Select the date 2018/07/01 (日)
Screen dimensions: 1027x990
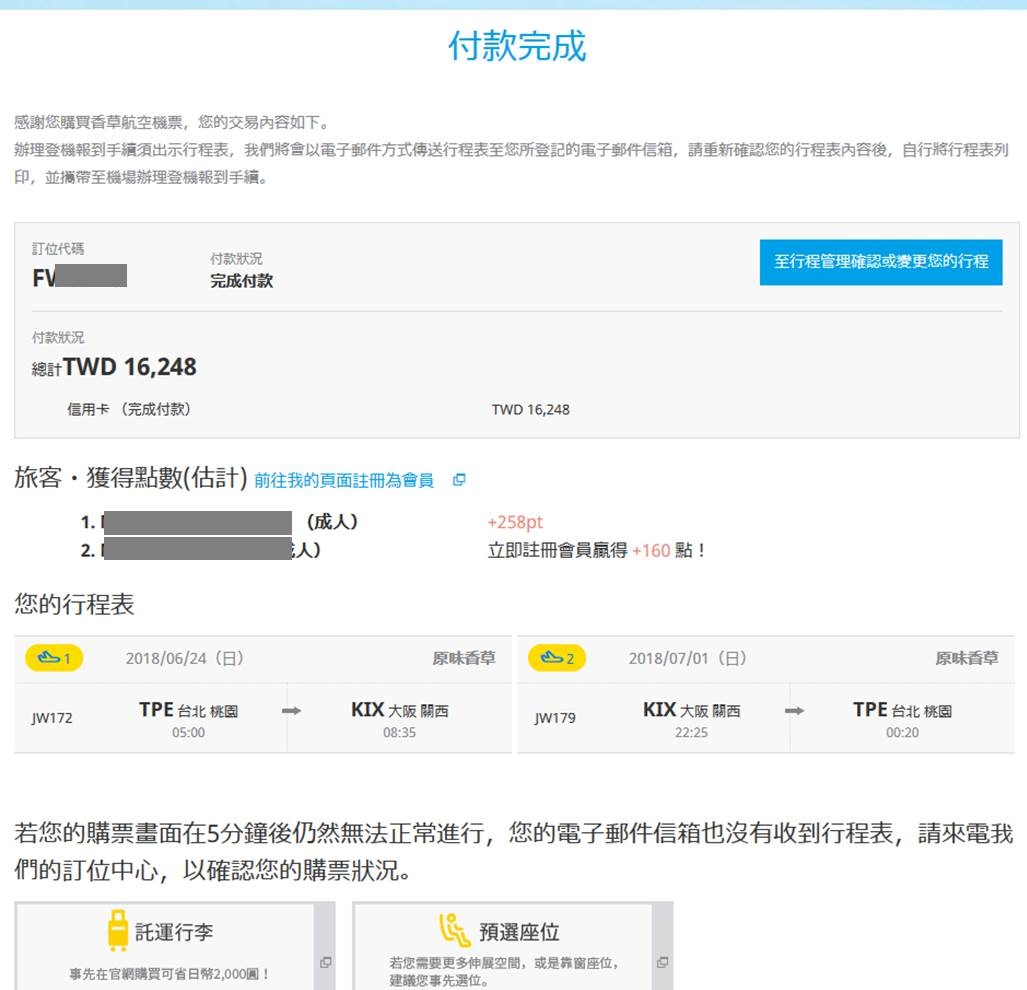pos(688,658)
